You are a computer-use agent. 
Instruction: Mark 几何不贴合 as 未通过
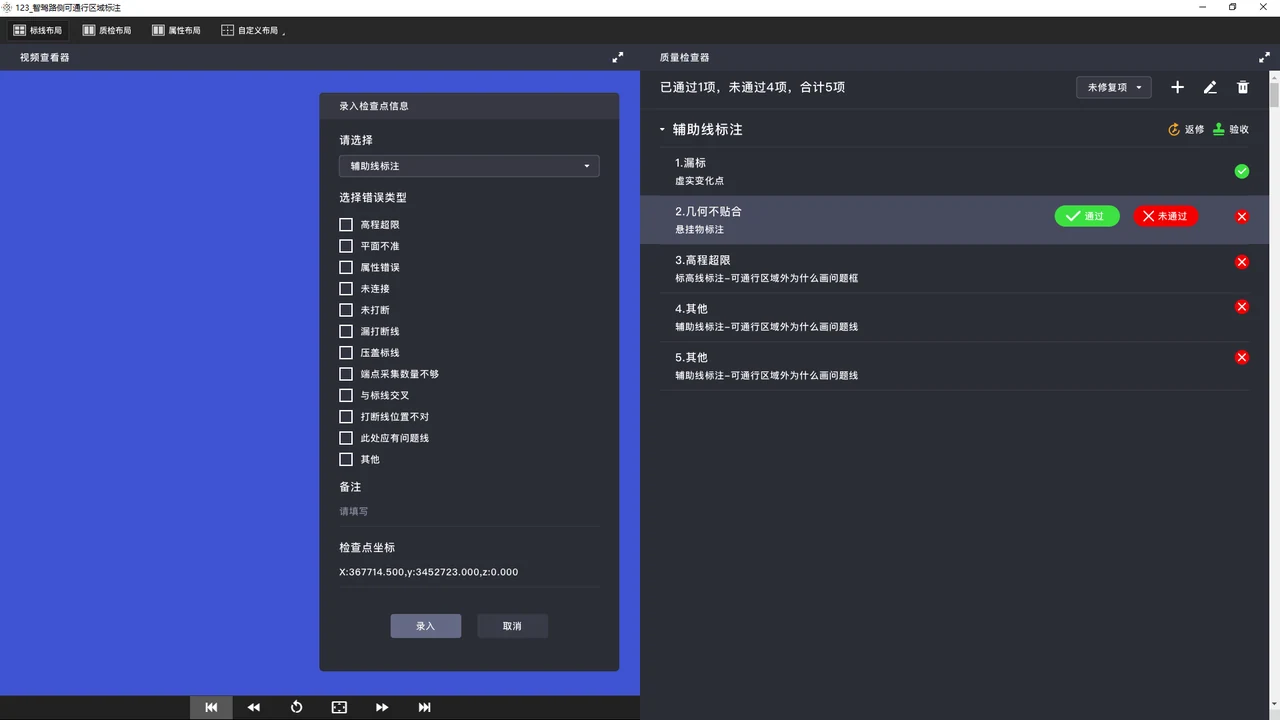click(x=1166, y=216)
